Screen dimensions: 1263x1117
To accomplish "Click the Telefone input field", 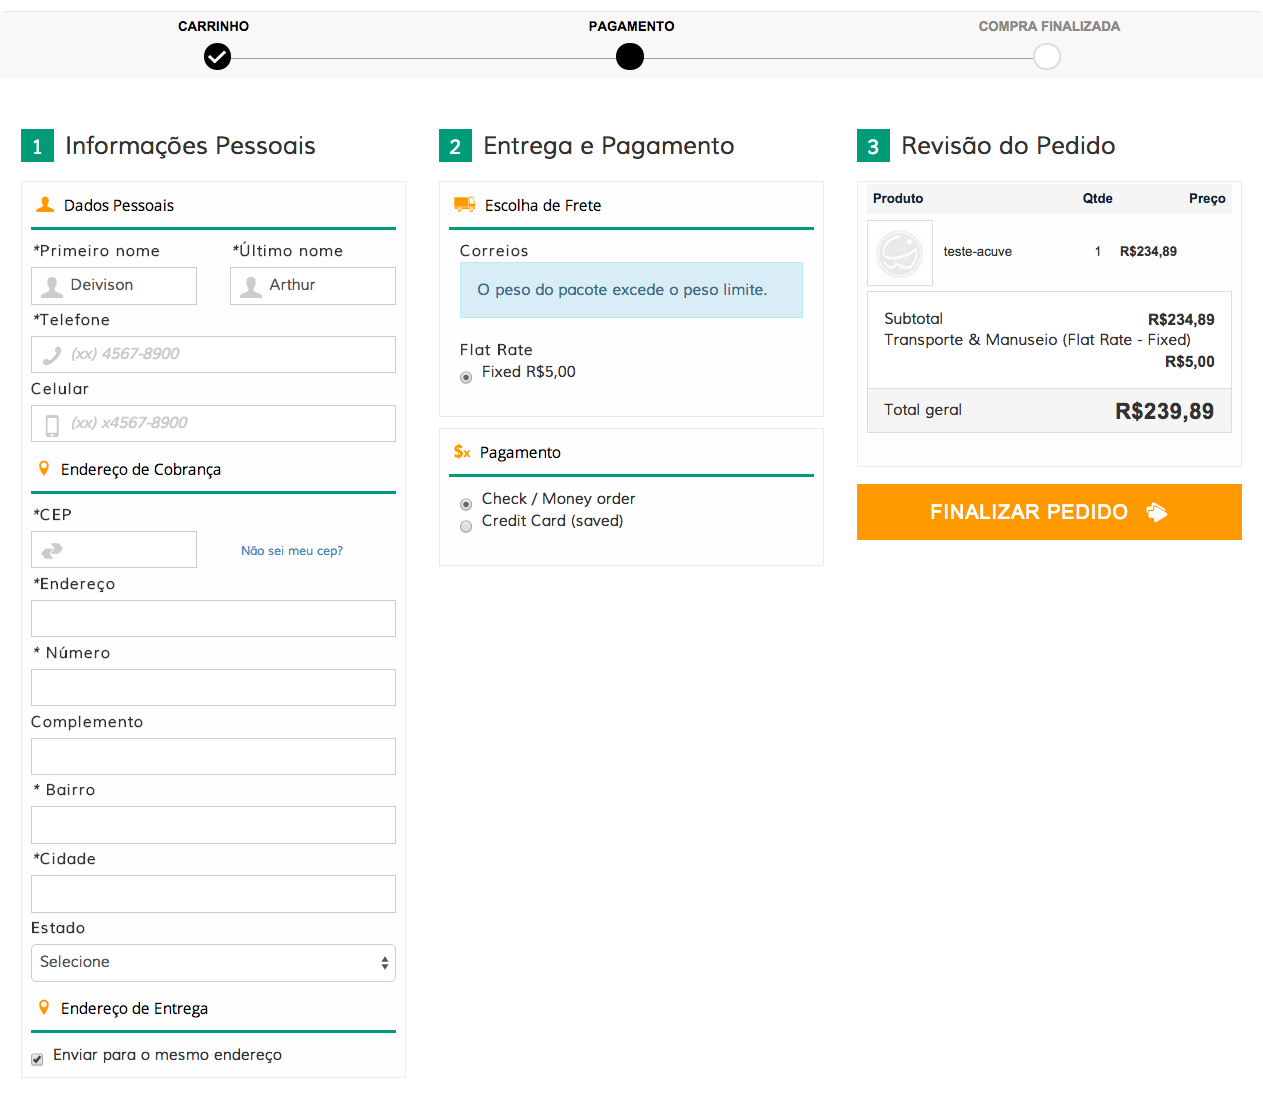I will click(x=213, y=354).
